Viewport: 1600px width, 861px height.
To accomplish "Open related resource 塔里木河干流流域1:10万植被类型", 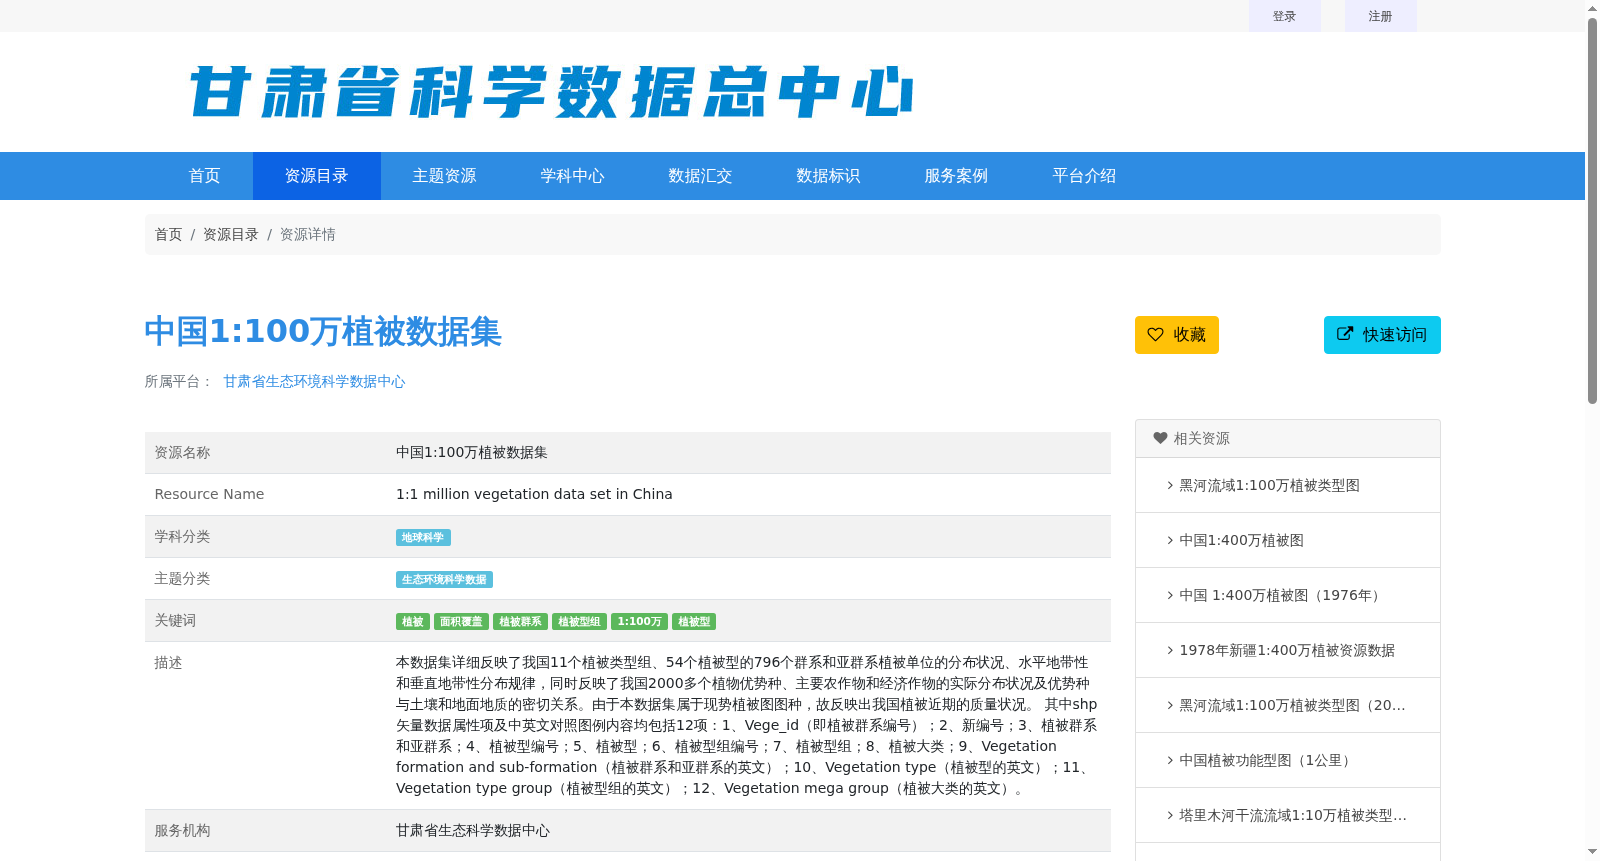I will pyautogui.click(x=1293, y=815).
